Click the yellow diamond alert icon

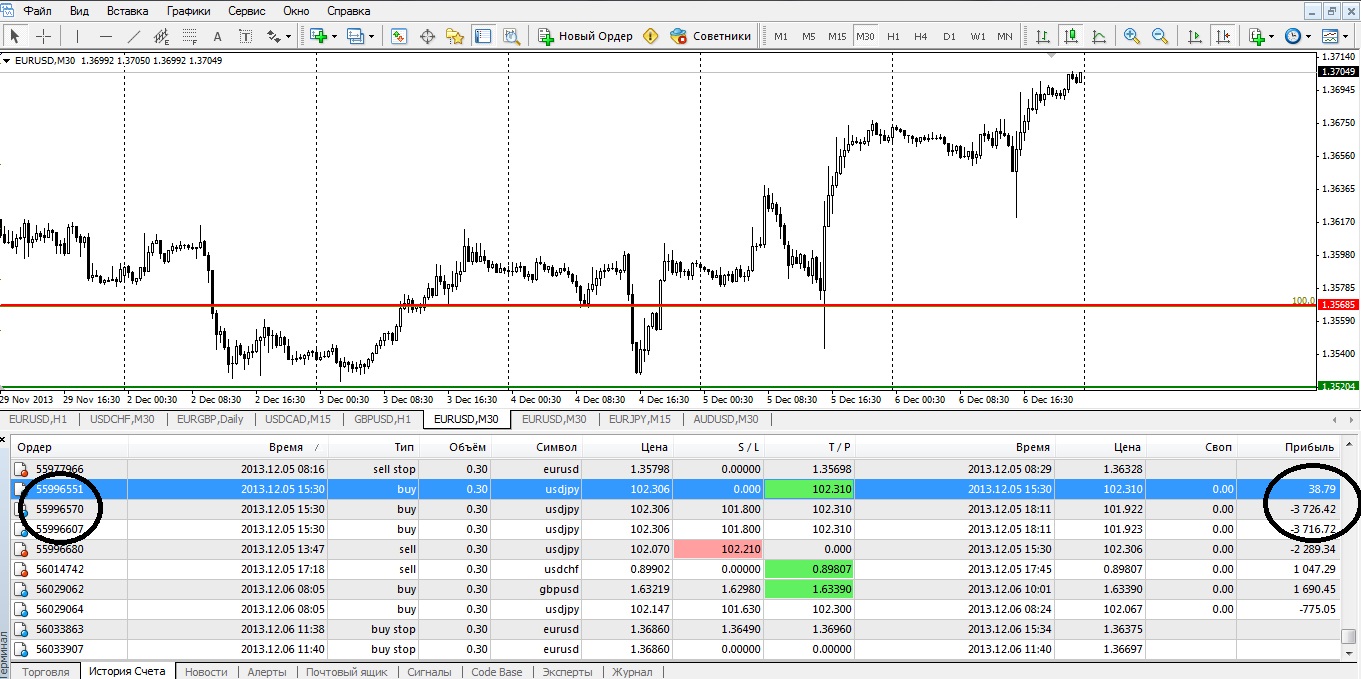[651, 36]
